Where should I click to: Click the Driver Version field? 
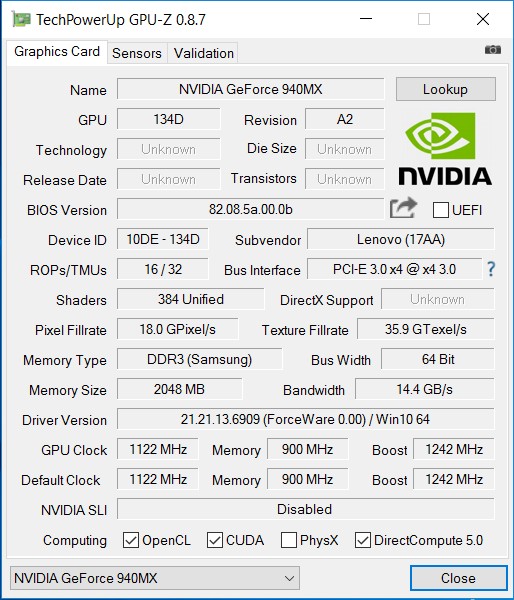pos(305,419)
